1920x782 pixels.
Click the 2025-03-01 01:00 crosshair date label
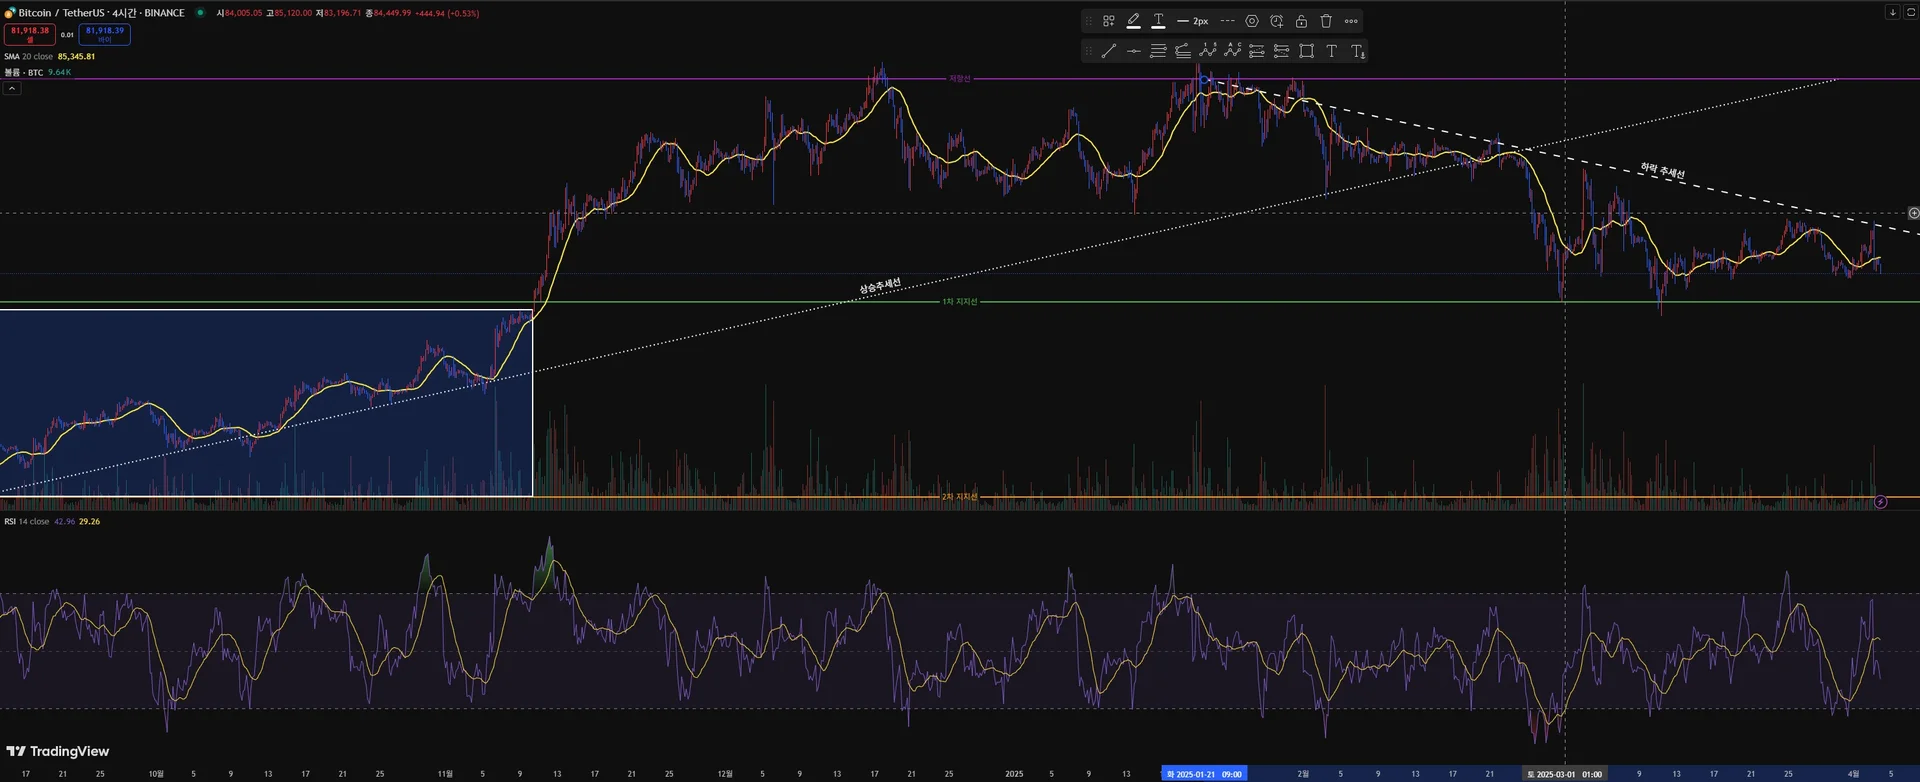point(1564,774)
